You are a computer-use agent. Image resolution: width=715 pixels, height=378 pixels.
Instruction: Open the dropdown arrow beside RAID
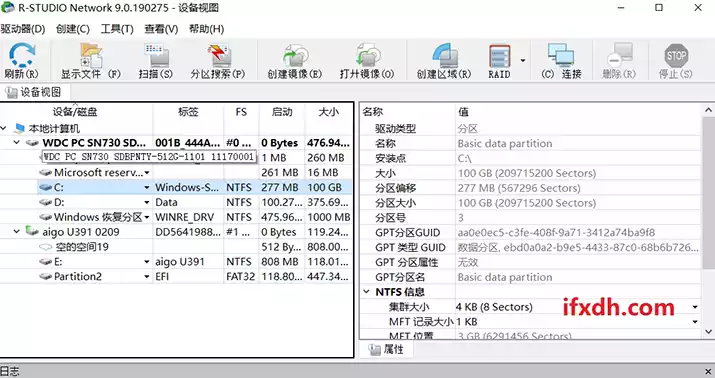point(523,60)
